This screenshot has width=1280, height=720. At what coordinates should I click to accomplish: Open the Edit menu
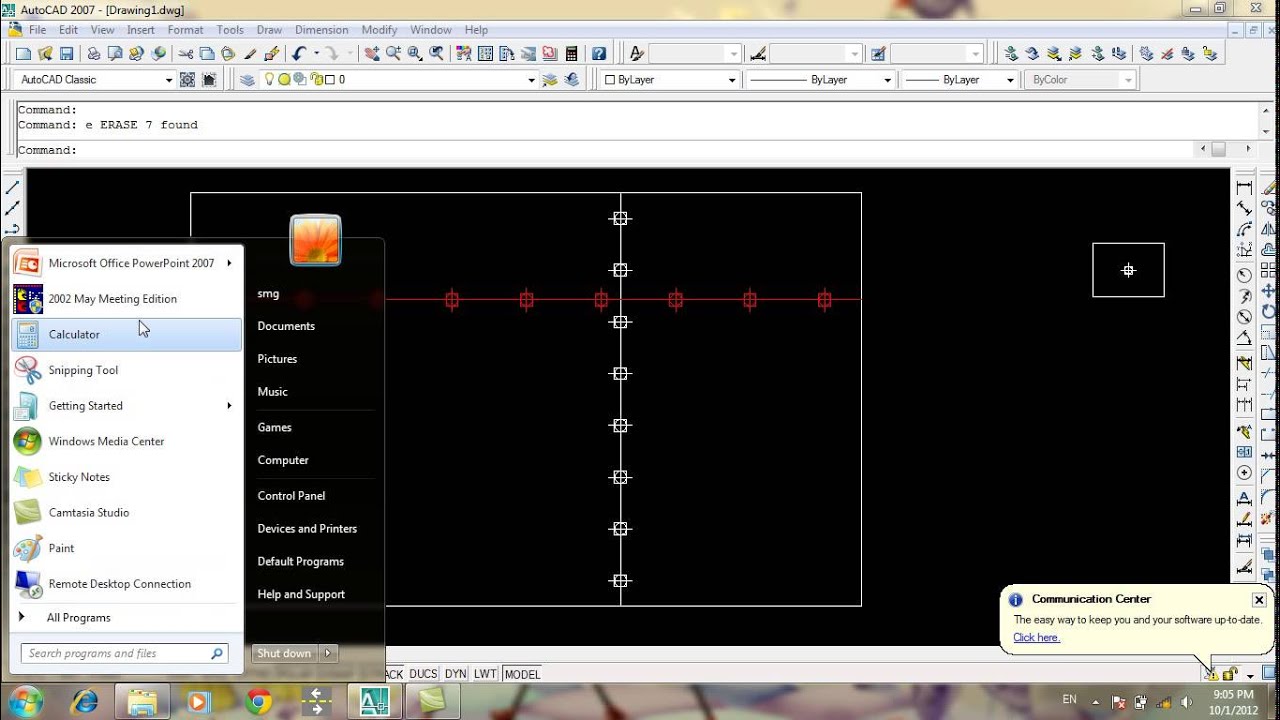click(68, 30)
